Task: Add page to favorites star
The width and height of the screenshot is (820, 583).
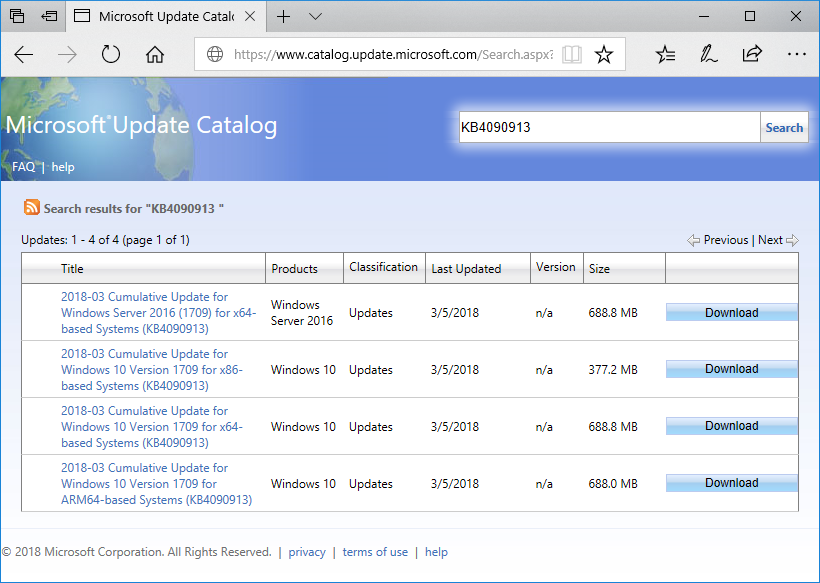Action: (x=604, y=55)
